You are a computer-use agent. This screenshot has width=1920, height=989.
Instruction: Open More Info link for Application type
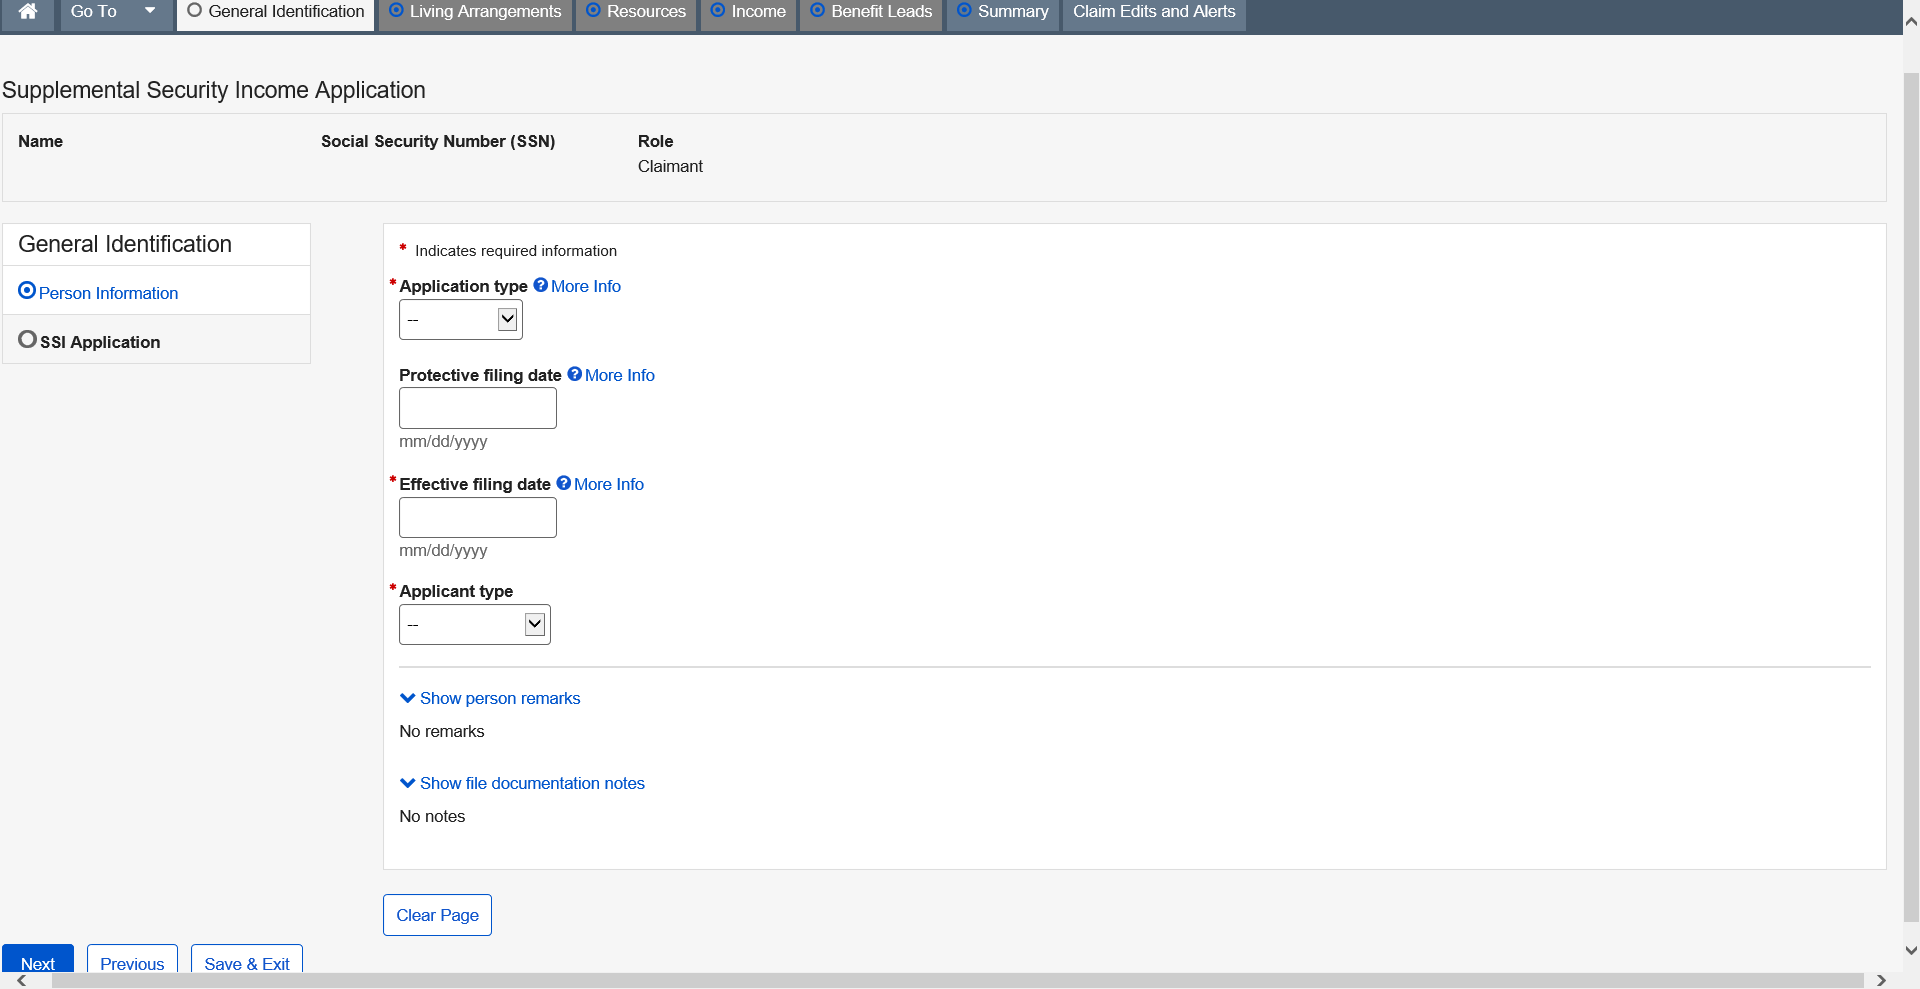586,286
